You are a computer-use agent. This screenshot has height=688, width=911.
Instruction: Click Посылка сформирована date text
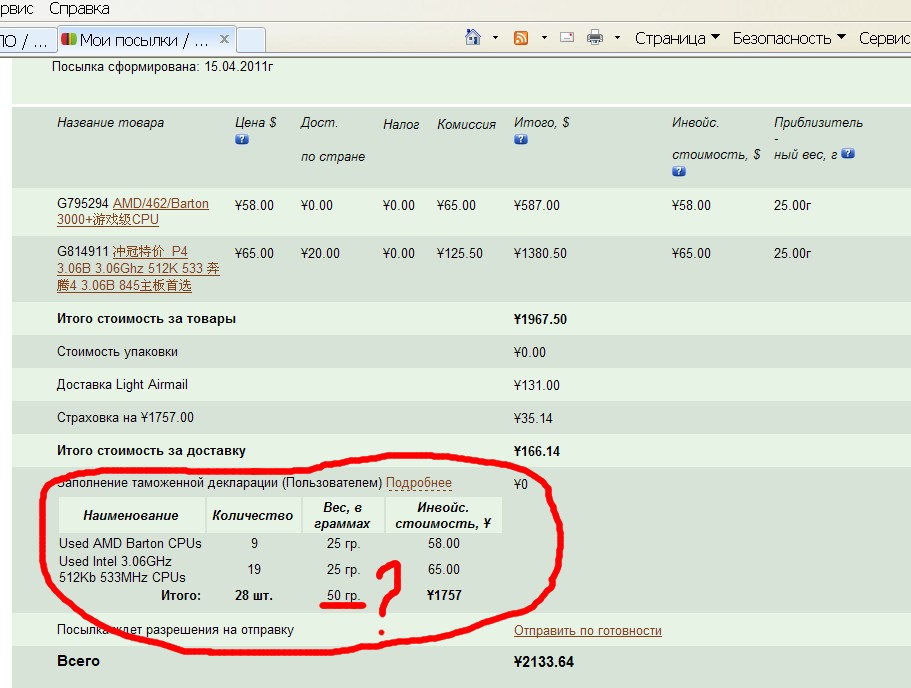[162, 67]
